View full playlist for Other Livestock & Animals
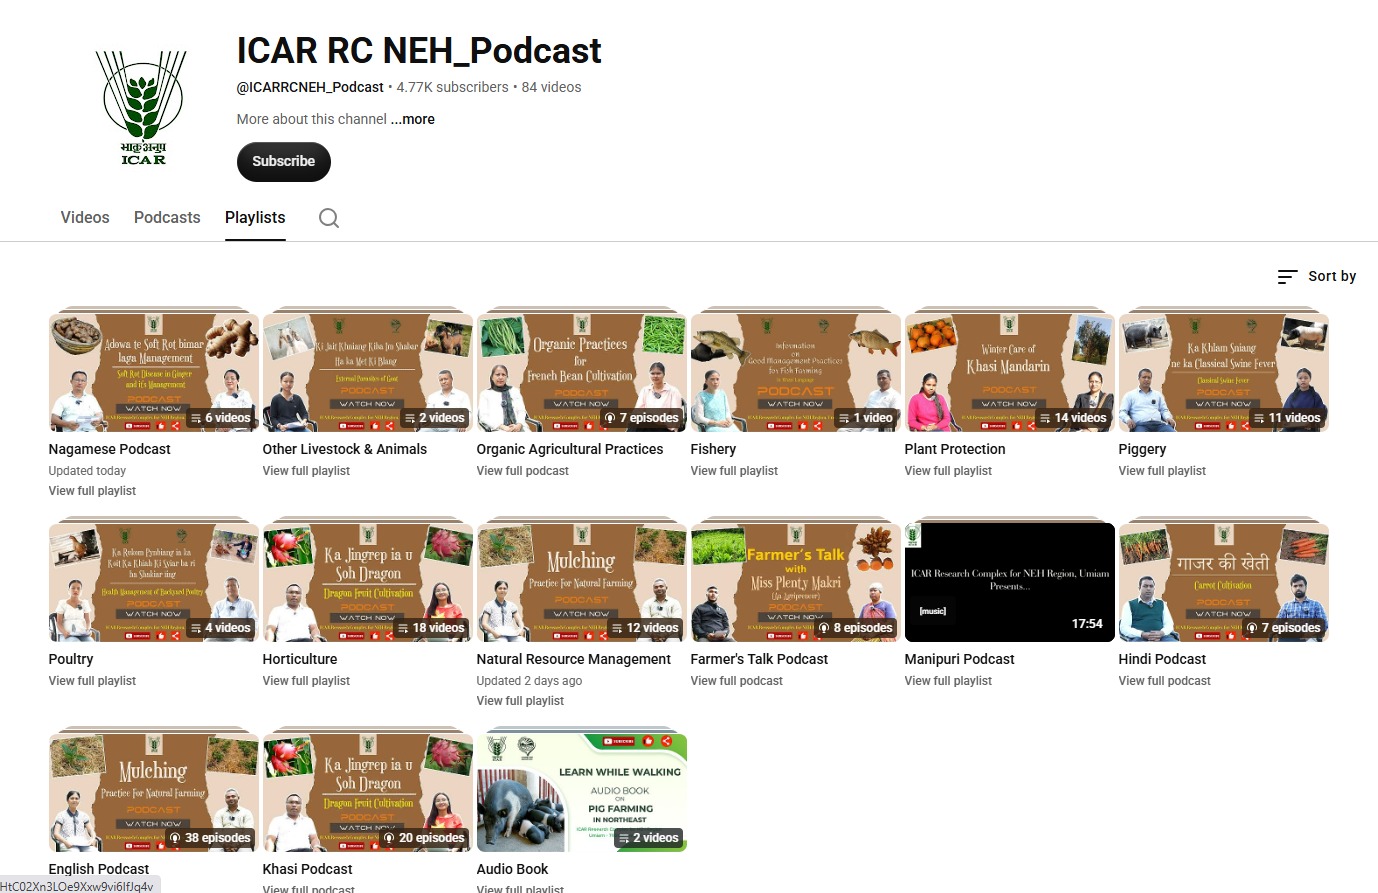Screen dimensions: 1378x893 306,471
